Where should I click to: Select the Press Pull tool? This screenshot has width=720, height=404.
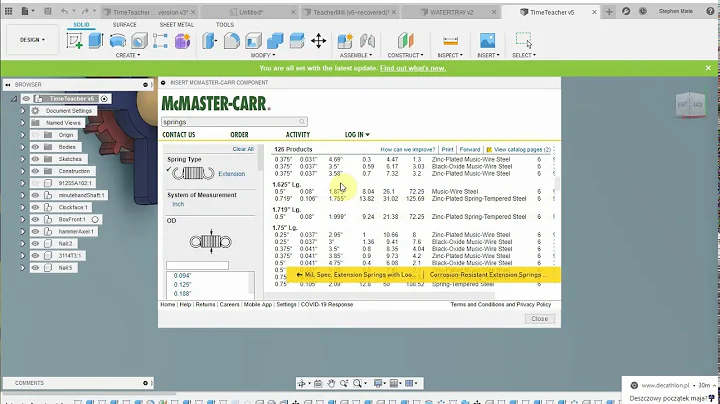tap(209, 41)
